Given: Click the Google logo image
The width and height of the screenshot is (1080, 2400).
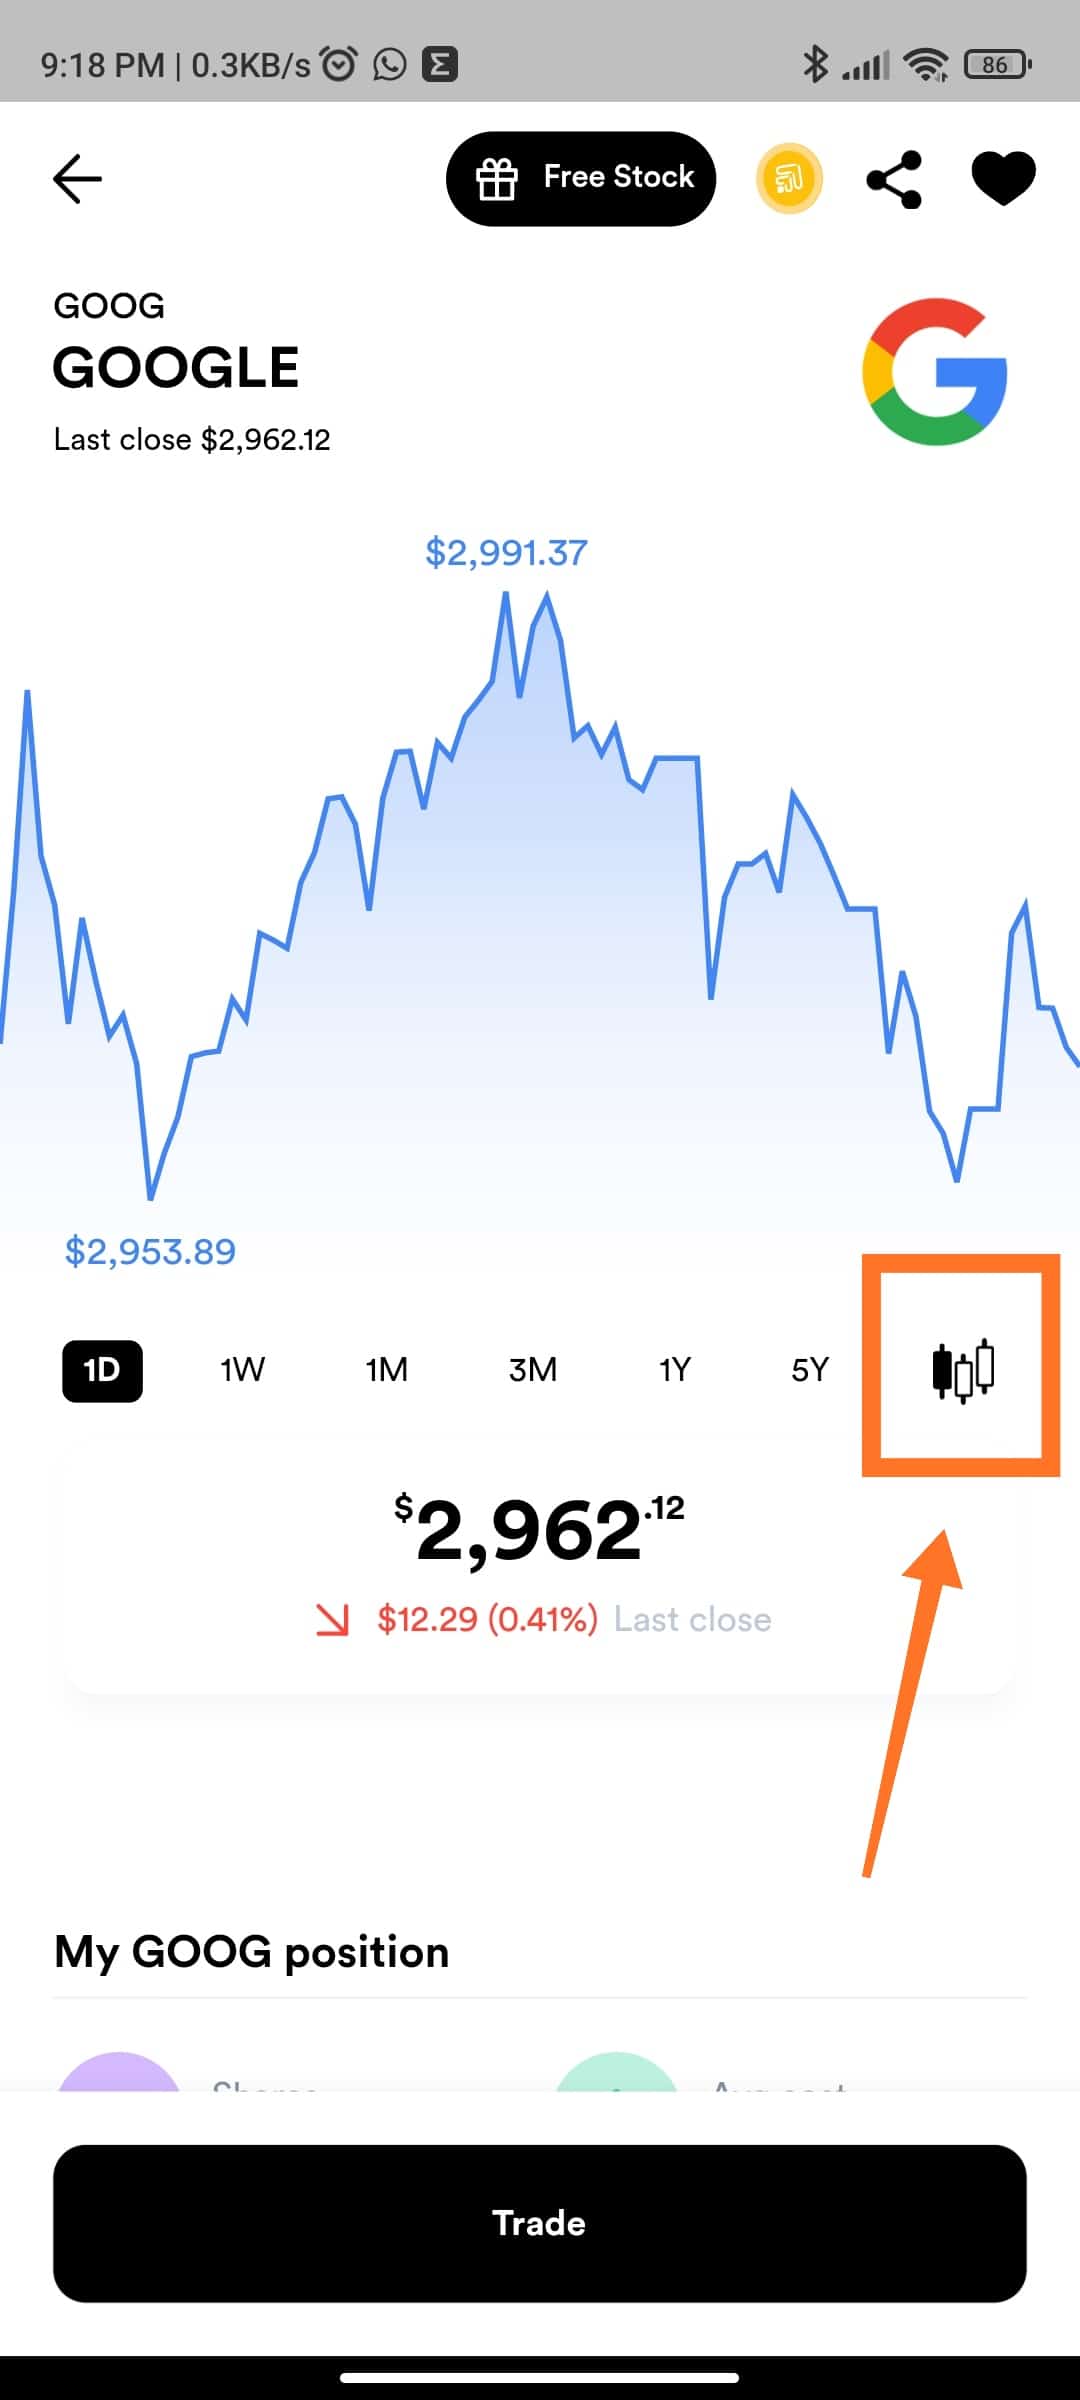Looking at the screenshot, I should (x=935, y=371).
